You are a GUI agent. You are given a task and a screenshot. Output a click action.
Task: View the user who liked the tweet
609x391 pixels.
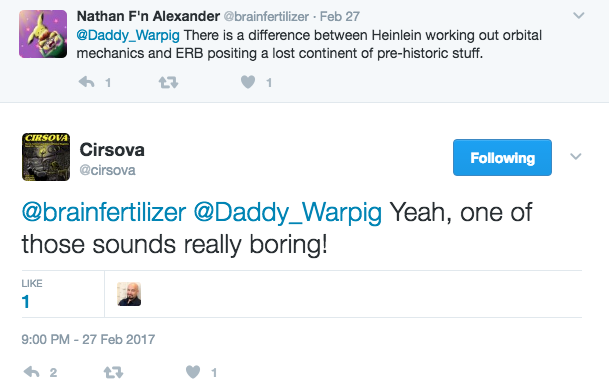[x=129, y=294]
